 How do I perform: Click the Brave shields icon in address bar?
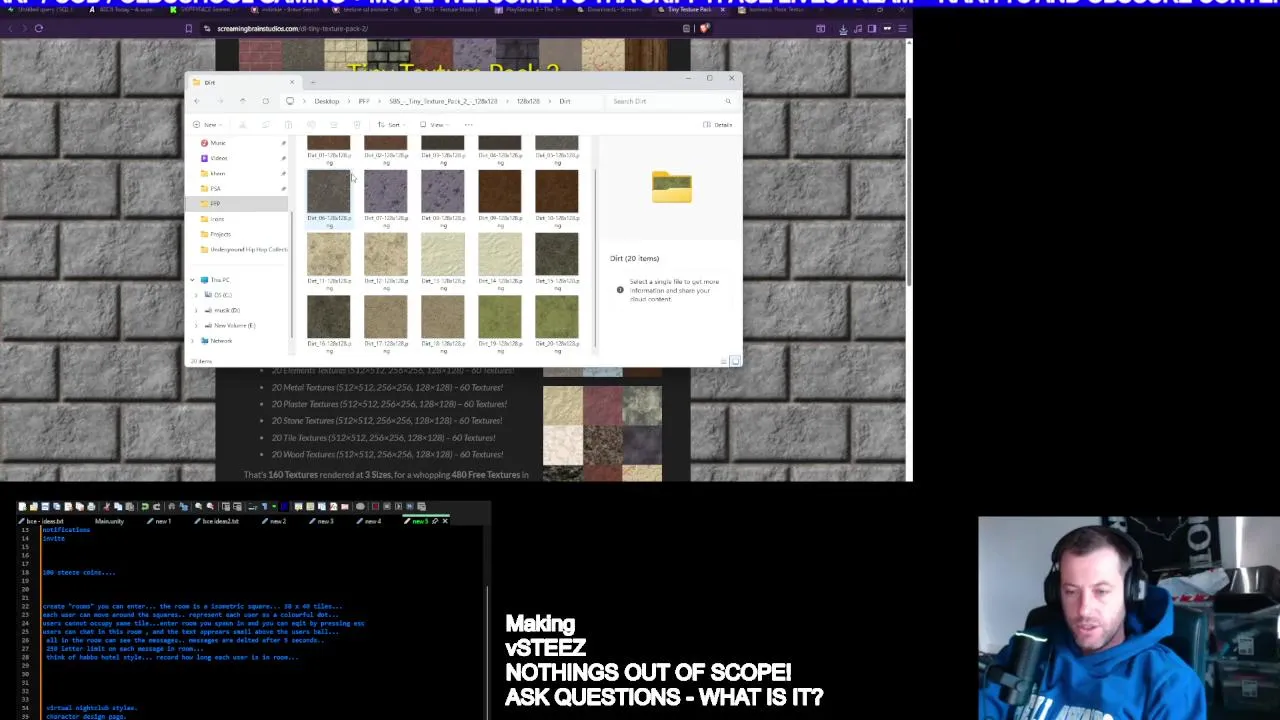click(705, 28)
